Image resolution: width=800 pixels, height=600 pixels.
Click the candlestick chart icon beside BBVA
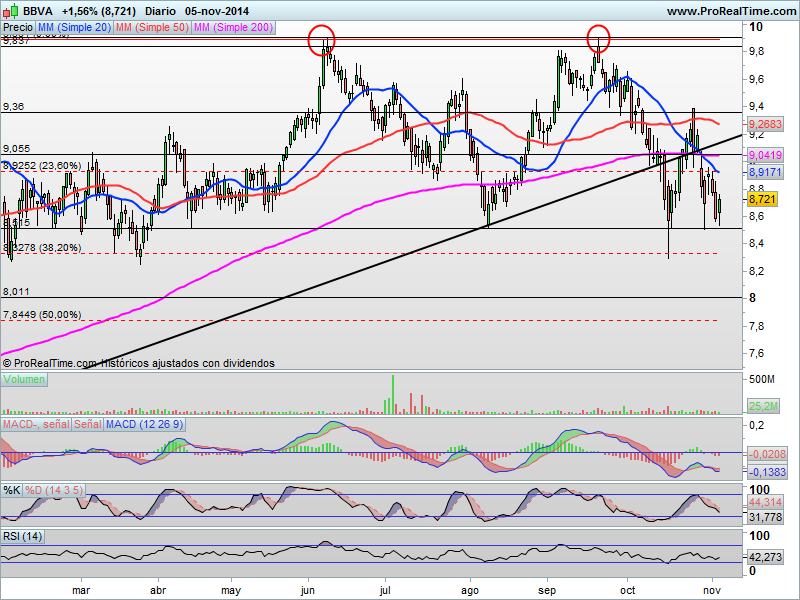coord(11,10)
